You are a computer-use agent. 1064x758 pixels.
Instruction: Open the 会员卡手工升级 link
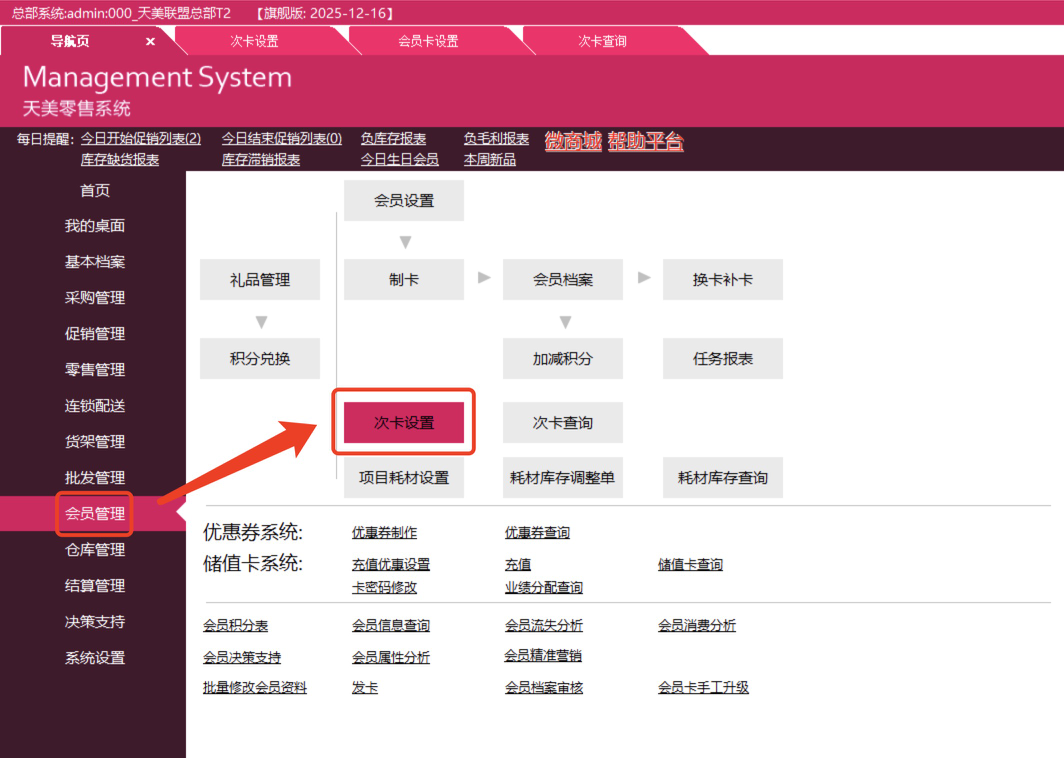703,688
